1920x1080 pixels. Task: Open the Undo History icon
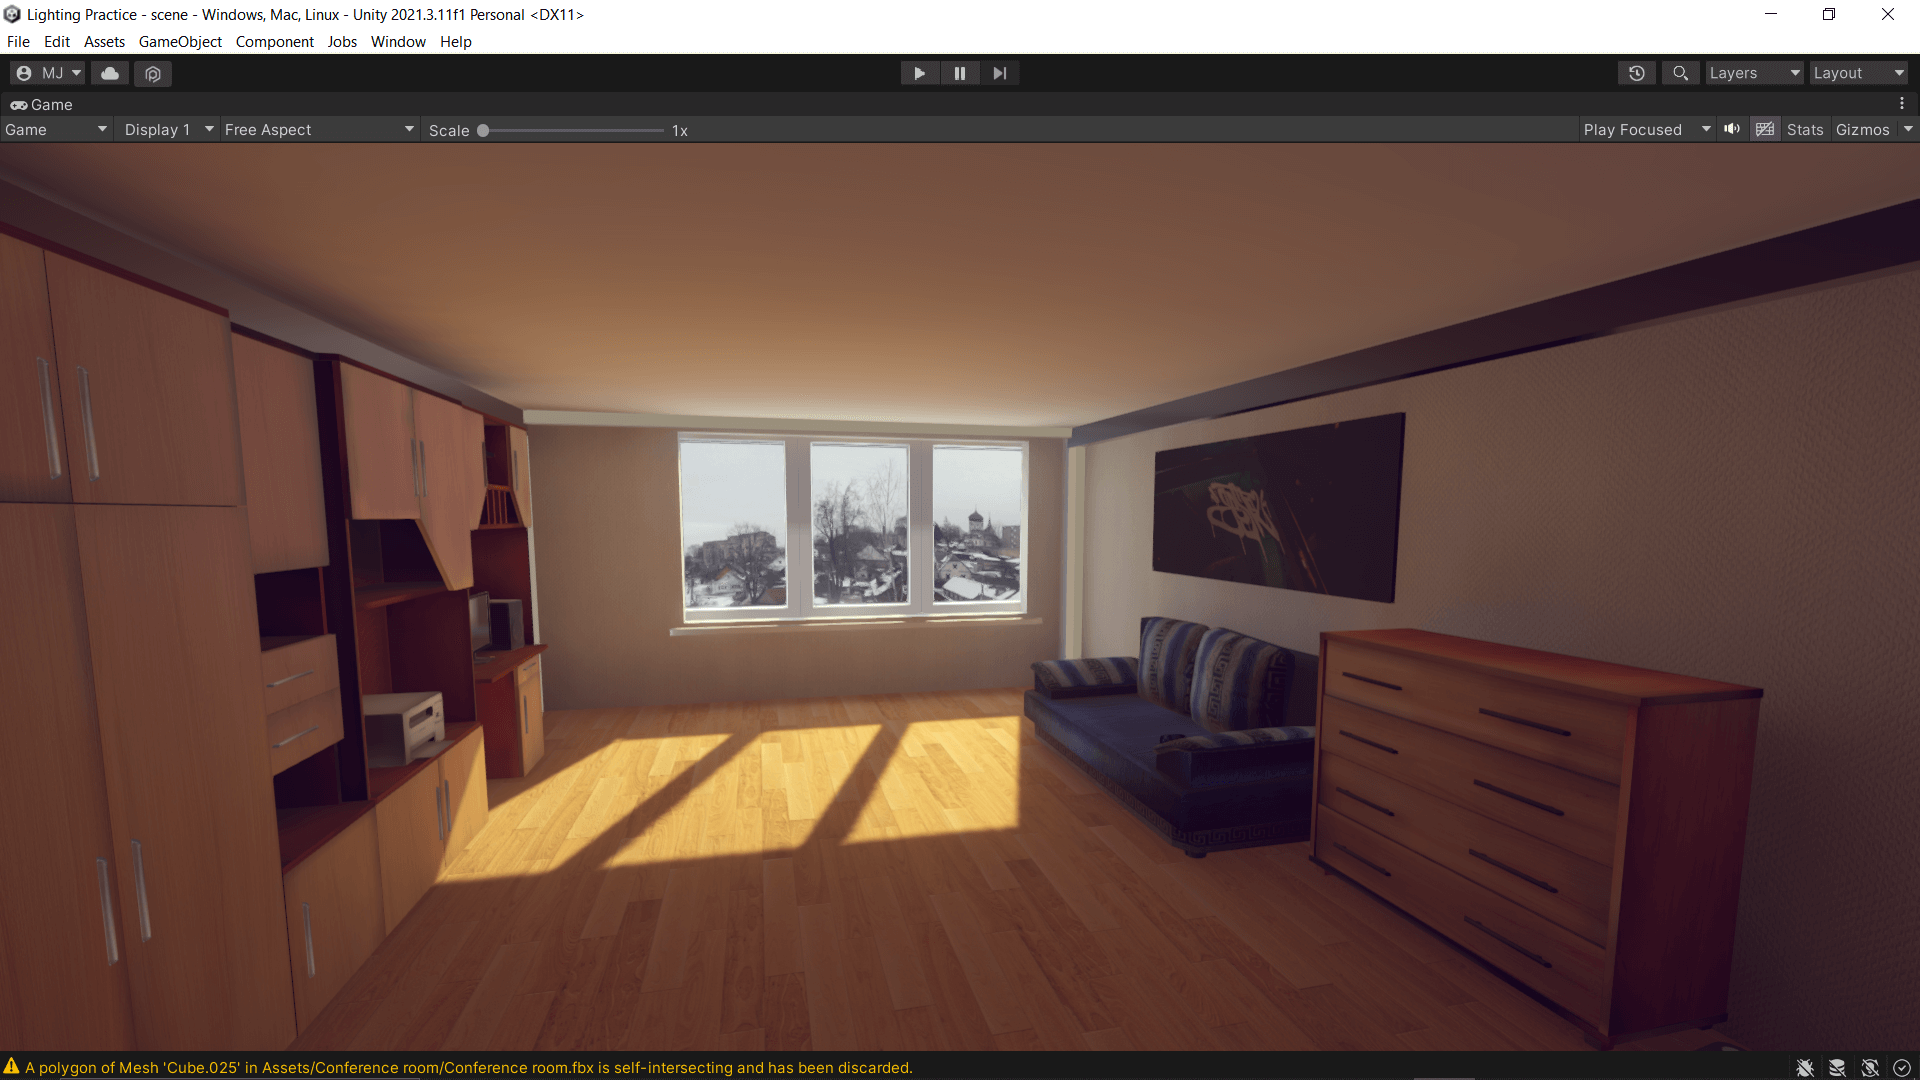(x=1636, y=73)
